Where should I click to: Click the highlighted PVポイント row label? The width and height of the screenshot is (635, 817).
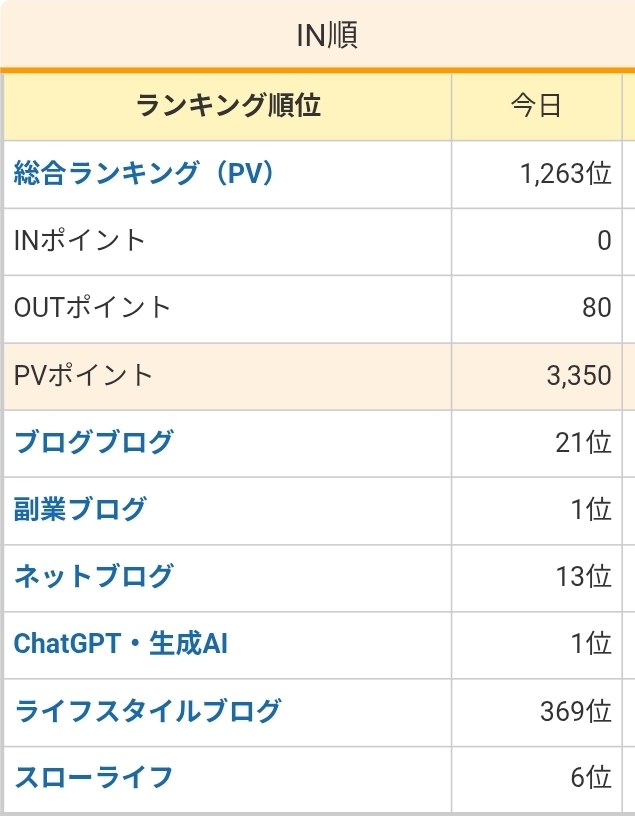(x=84, y=375)
